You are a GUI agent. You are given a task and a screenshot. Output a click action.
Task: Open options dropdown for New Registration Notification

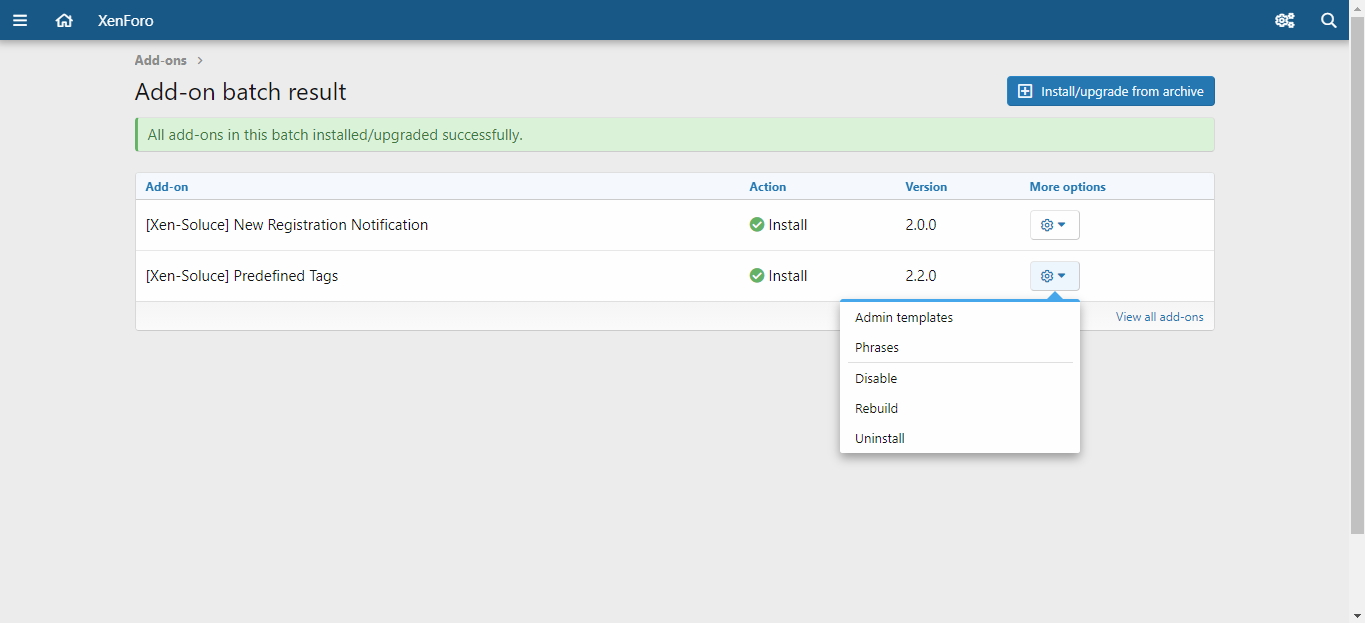tap(1054, 225)
